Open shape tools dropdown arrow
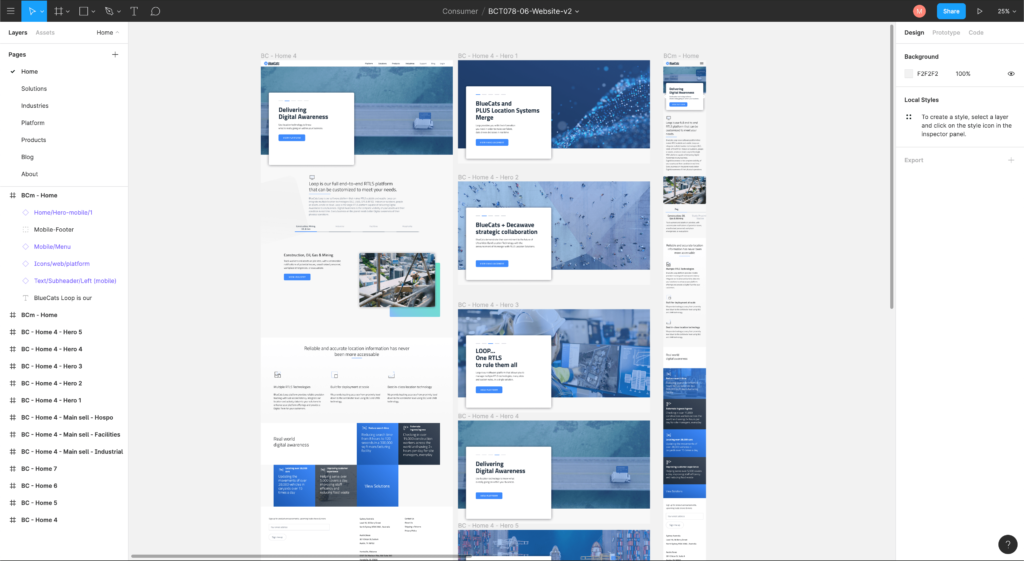 click(x=93, y=12)
